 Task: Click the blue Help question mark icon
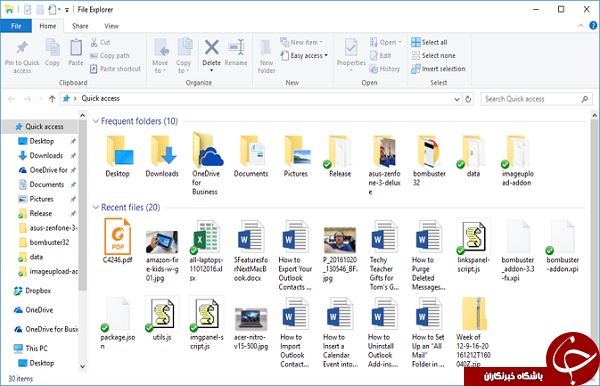tap(593, 26)
